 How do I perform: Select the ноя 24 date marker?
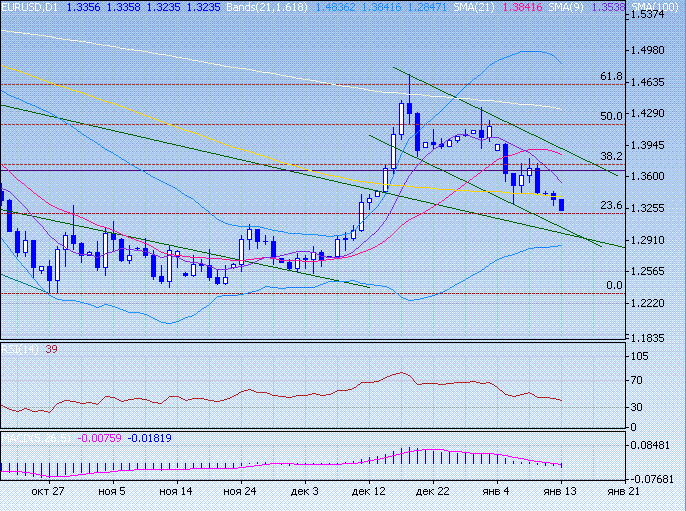pyautogui.click(x=240, y=492)
